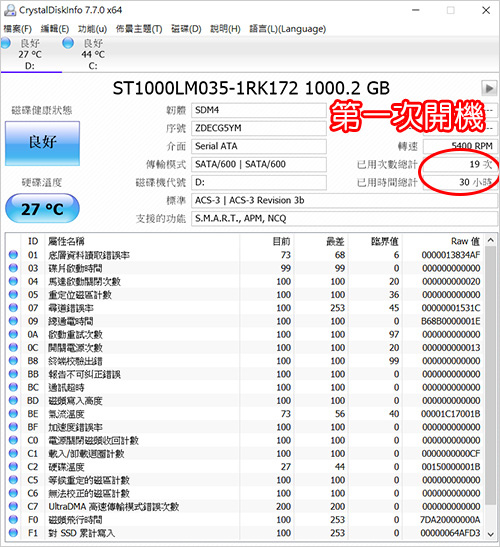Click the scrollbar down arrow in attribute list
500x547 pixels.
point(490,534)
